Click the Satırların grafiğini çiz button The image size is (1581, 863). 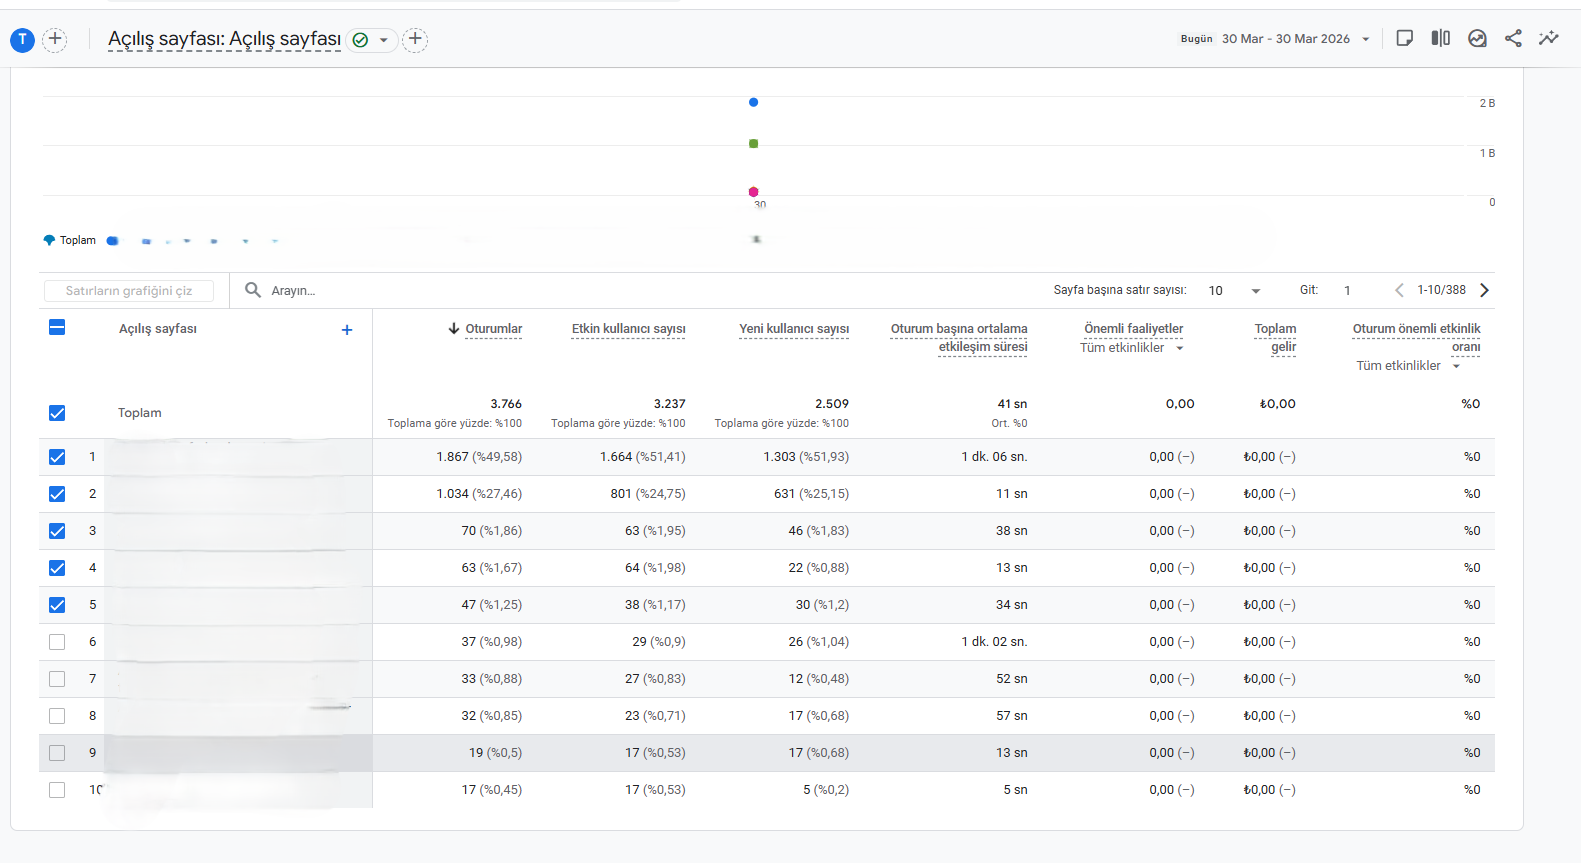click(x=129, y=291)
